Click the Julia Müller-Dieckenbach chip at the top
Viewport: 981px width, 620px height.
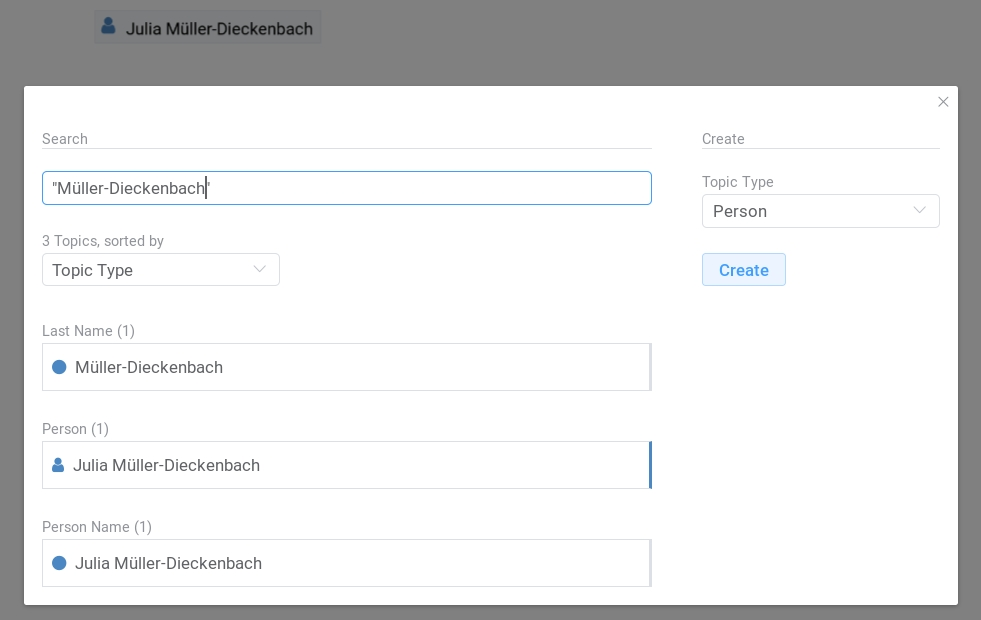coord(207,26)
